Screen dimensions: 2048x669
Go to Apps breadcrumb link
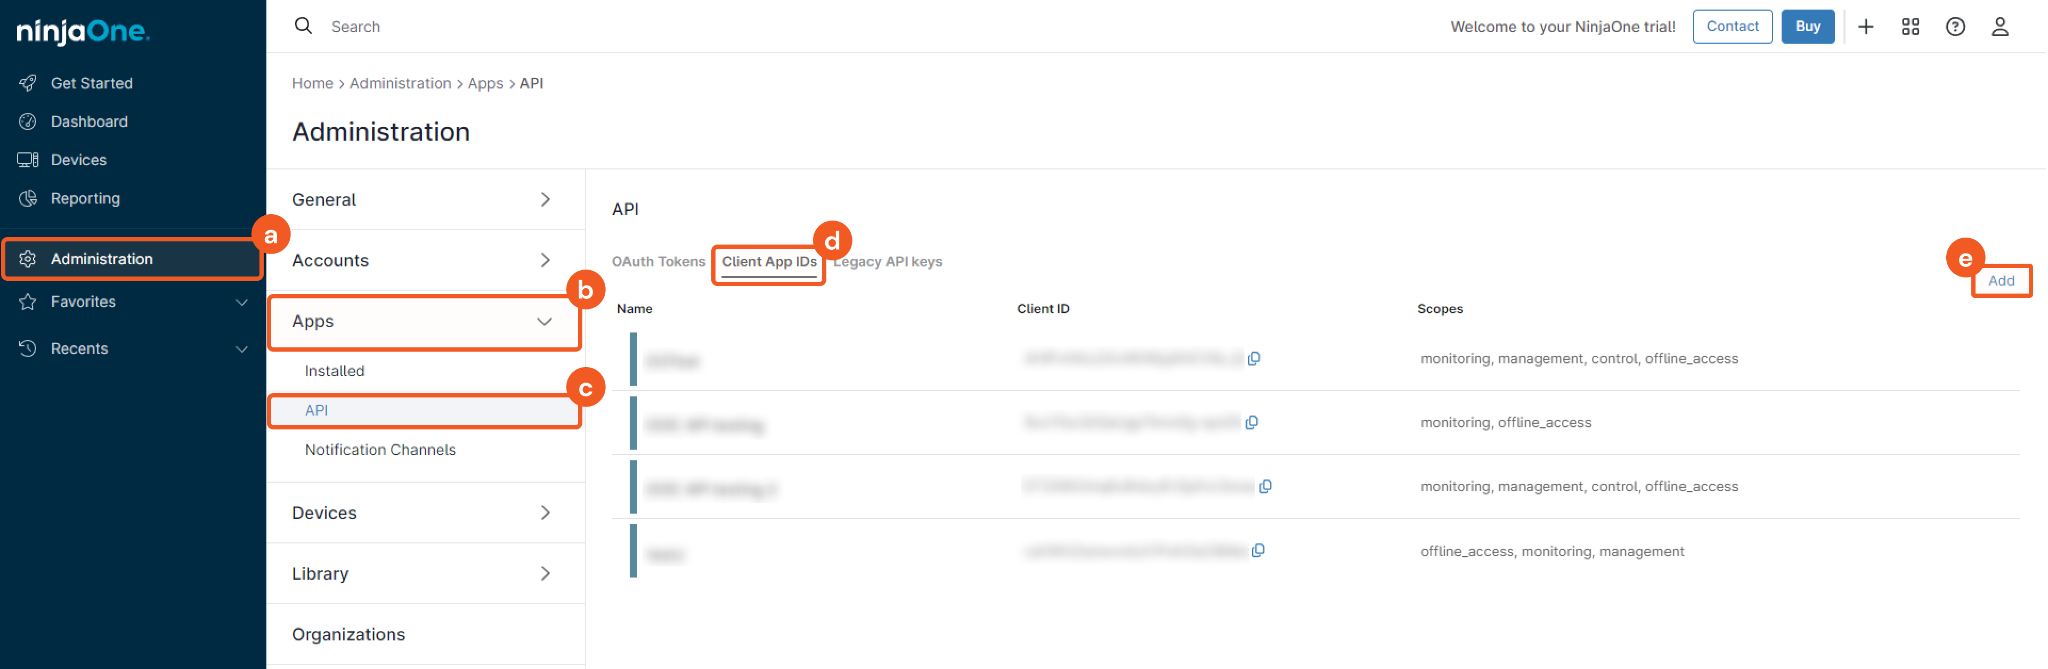click(486, 84)
